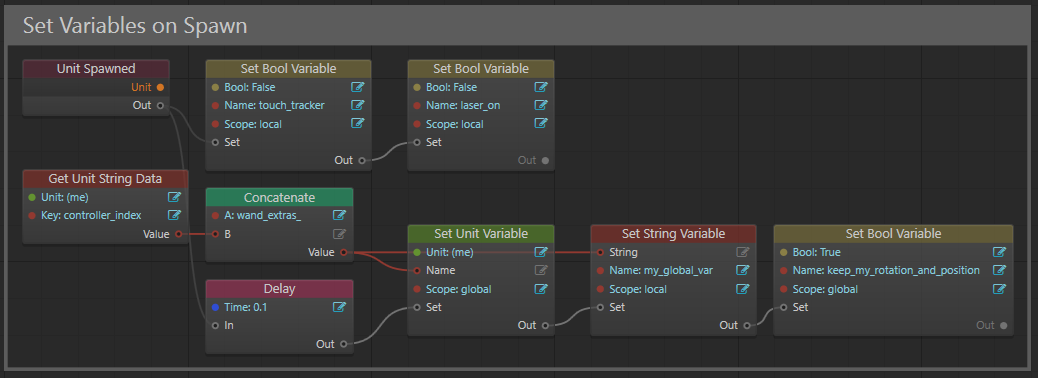Click the Out port on Delay node
The width and height of the screenshot is (1038, 378).
tap(344, 344)
